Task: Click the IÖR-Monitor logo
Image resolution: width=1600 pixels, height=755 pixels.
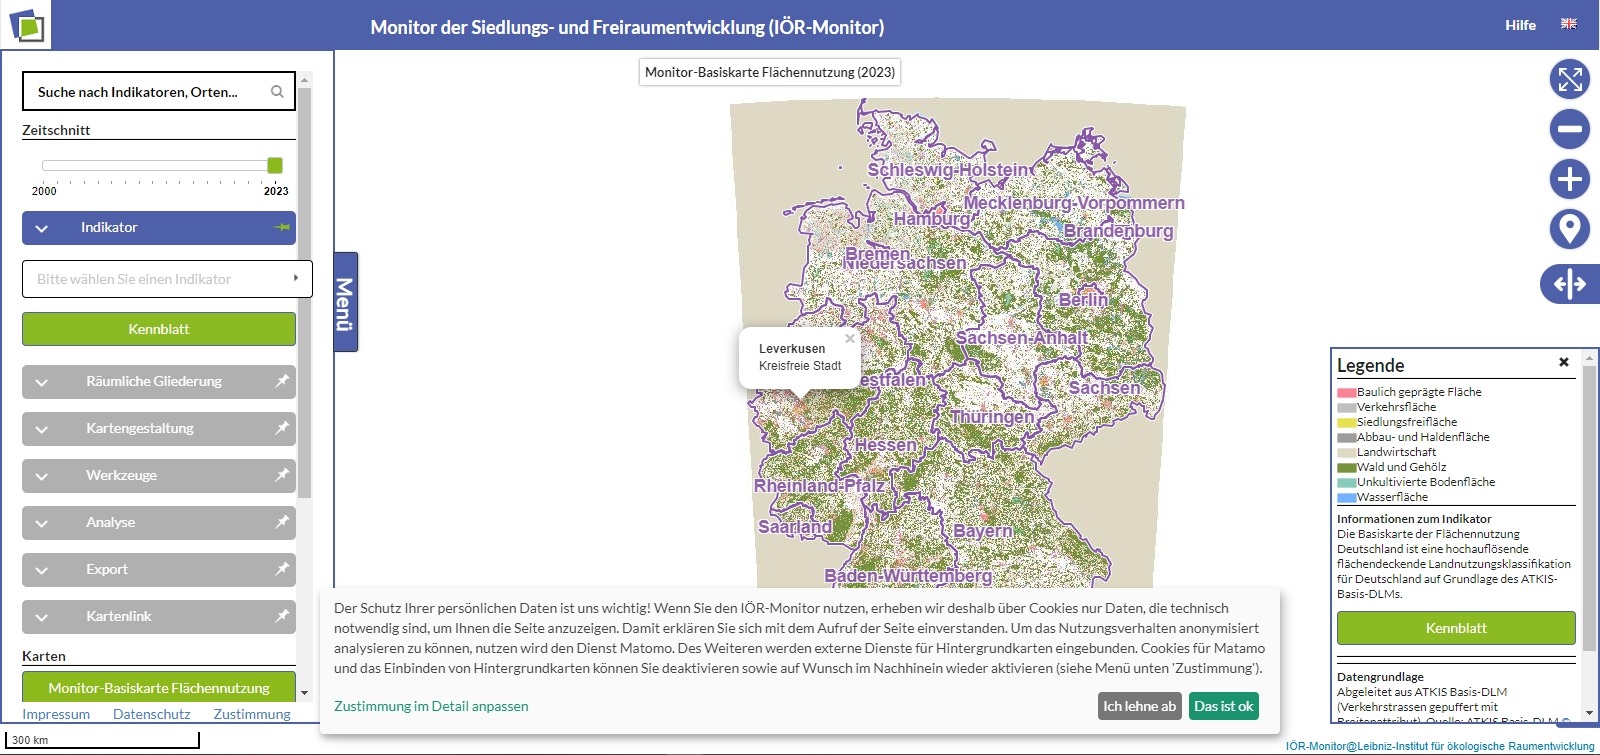Action: (x=27, y=25)
